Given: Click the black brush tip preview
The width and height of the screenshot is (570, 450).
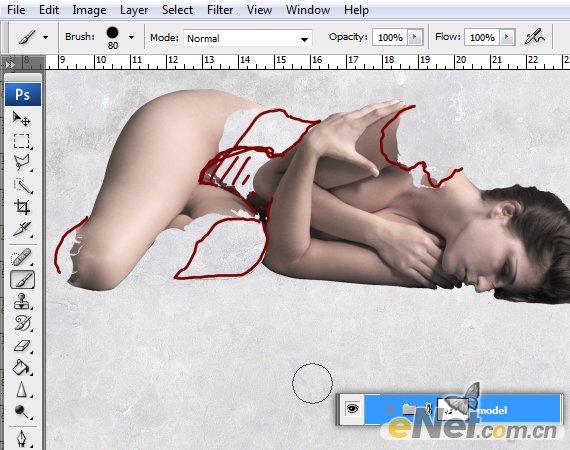Looking at the screenshot, I should [113, 33].
